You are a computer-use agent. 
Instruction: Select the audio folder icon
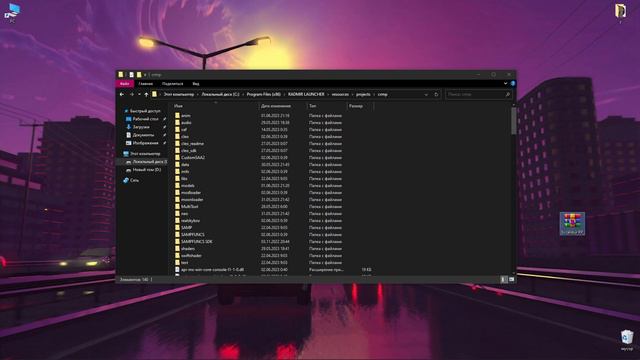(x=178, y=122)
